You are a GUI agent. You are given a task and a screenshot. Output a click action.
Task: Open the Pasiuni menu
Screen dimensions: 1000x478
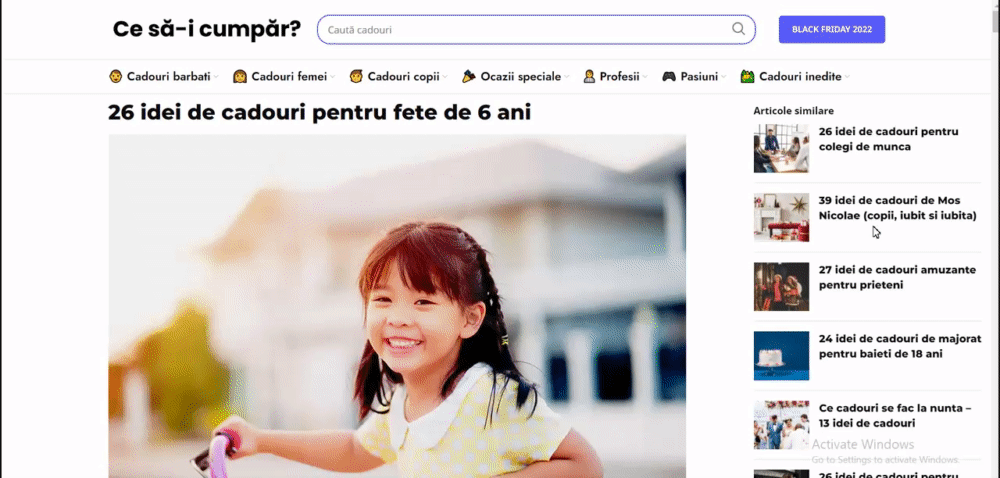[699, 76]
